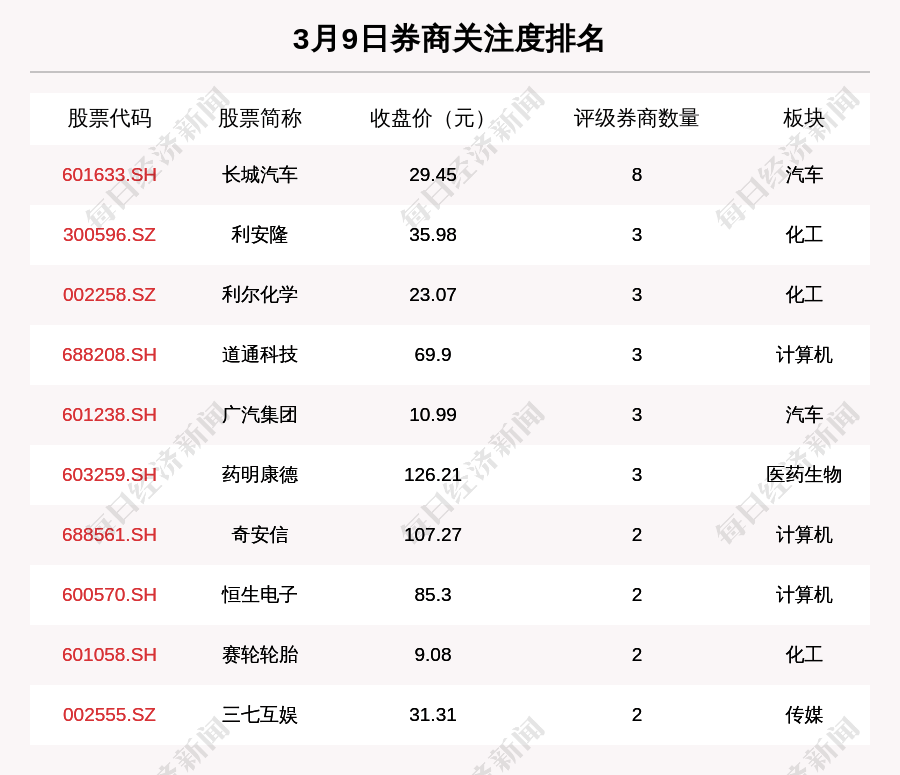
Task: Click sector 汽车 in 长城汽车 row
Action: pos(804,175)
